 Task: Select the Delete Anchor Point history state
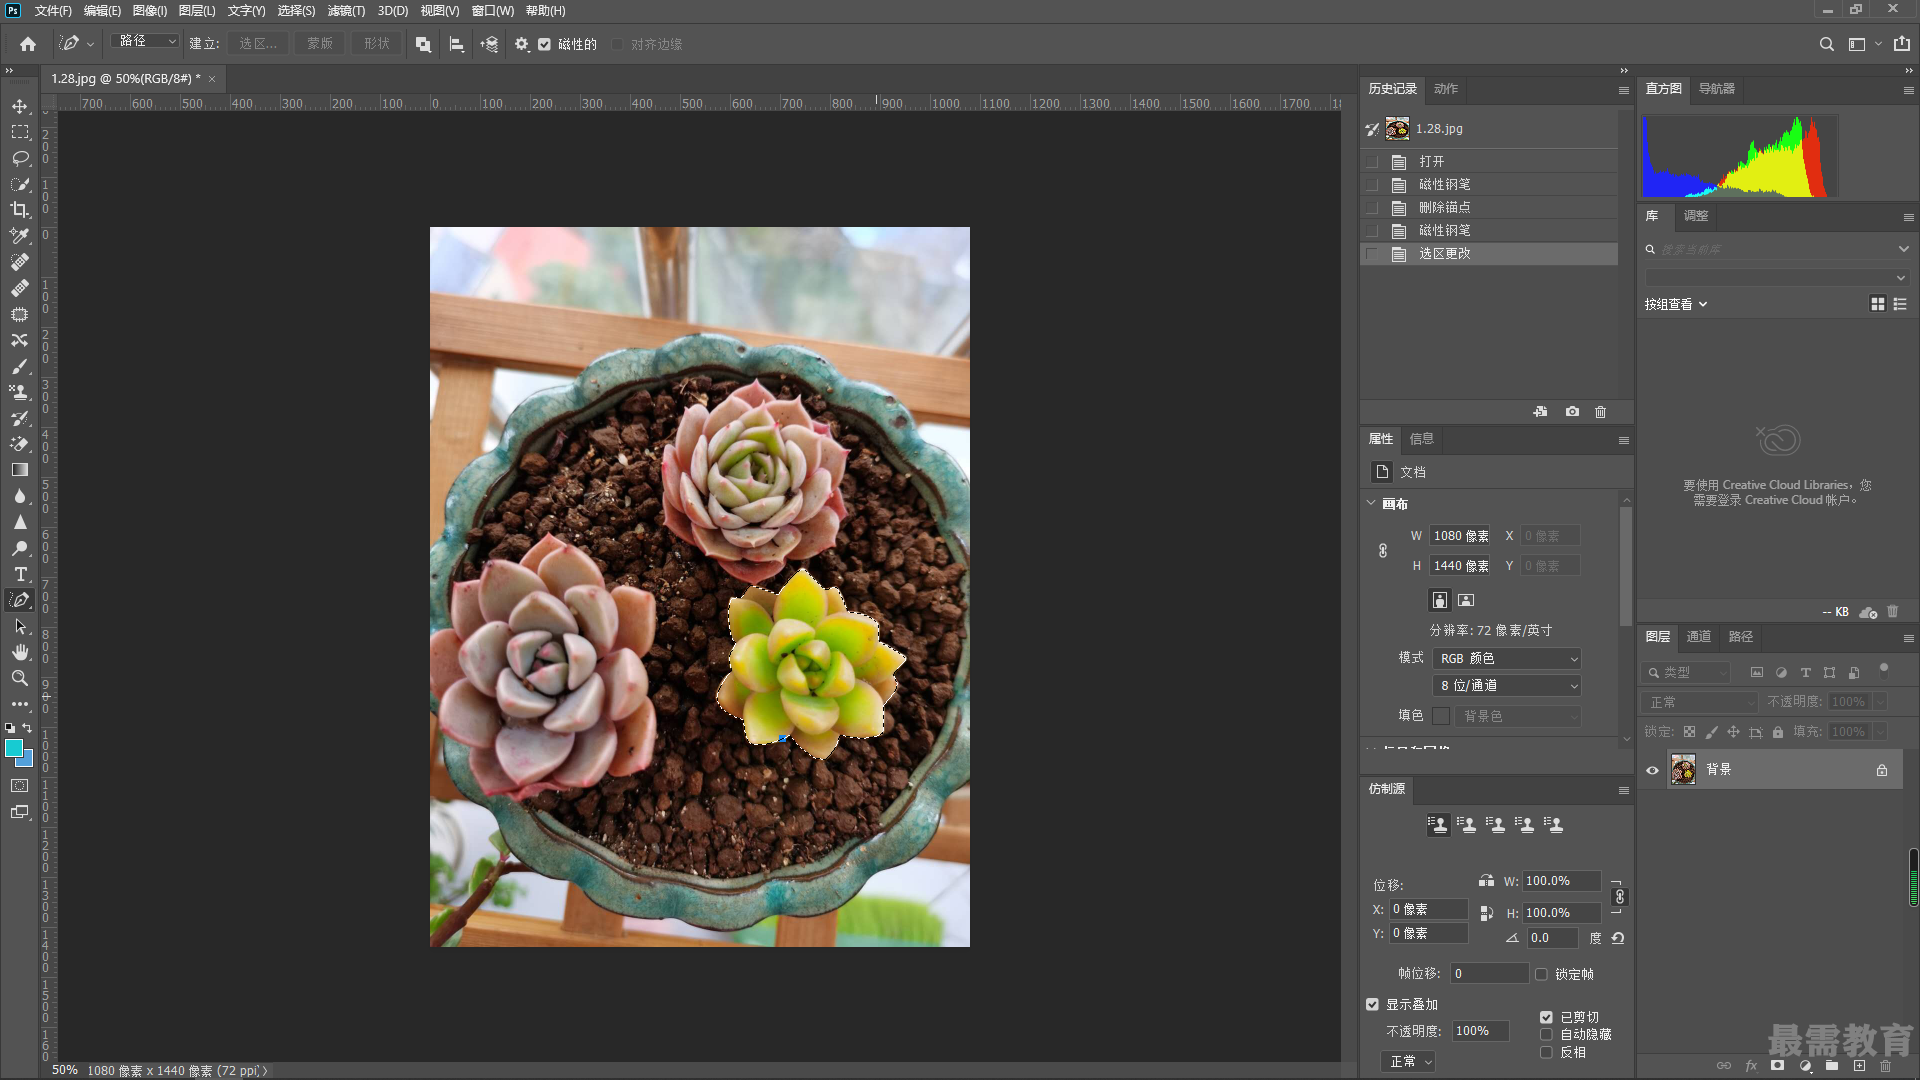coord(1490,208)
